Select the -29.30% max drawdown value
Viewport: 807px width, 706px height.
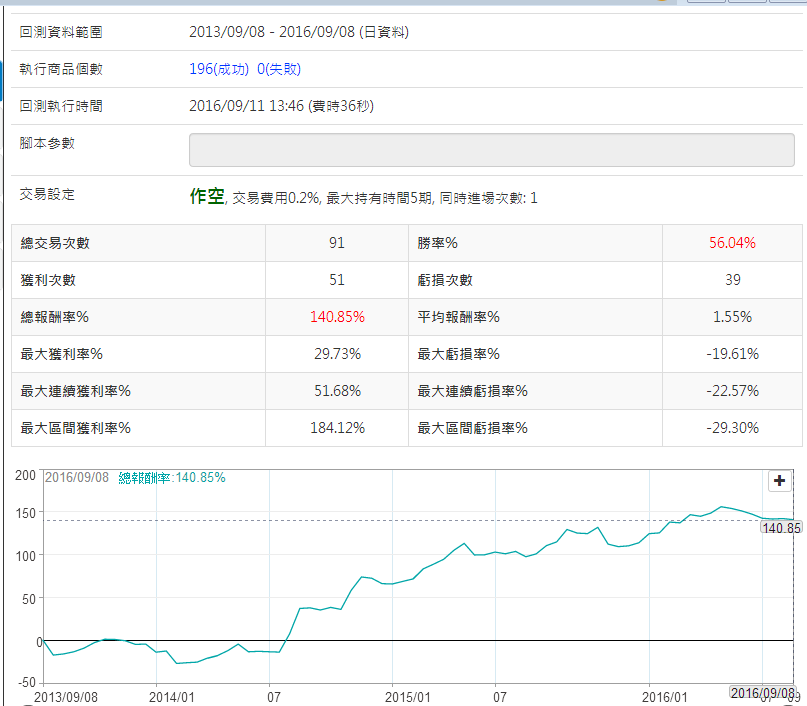pyautogui.click(x=732, y=428)
